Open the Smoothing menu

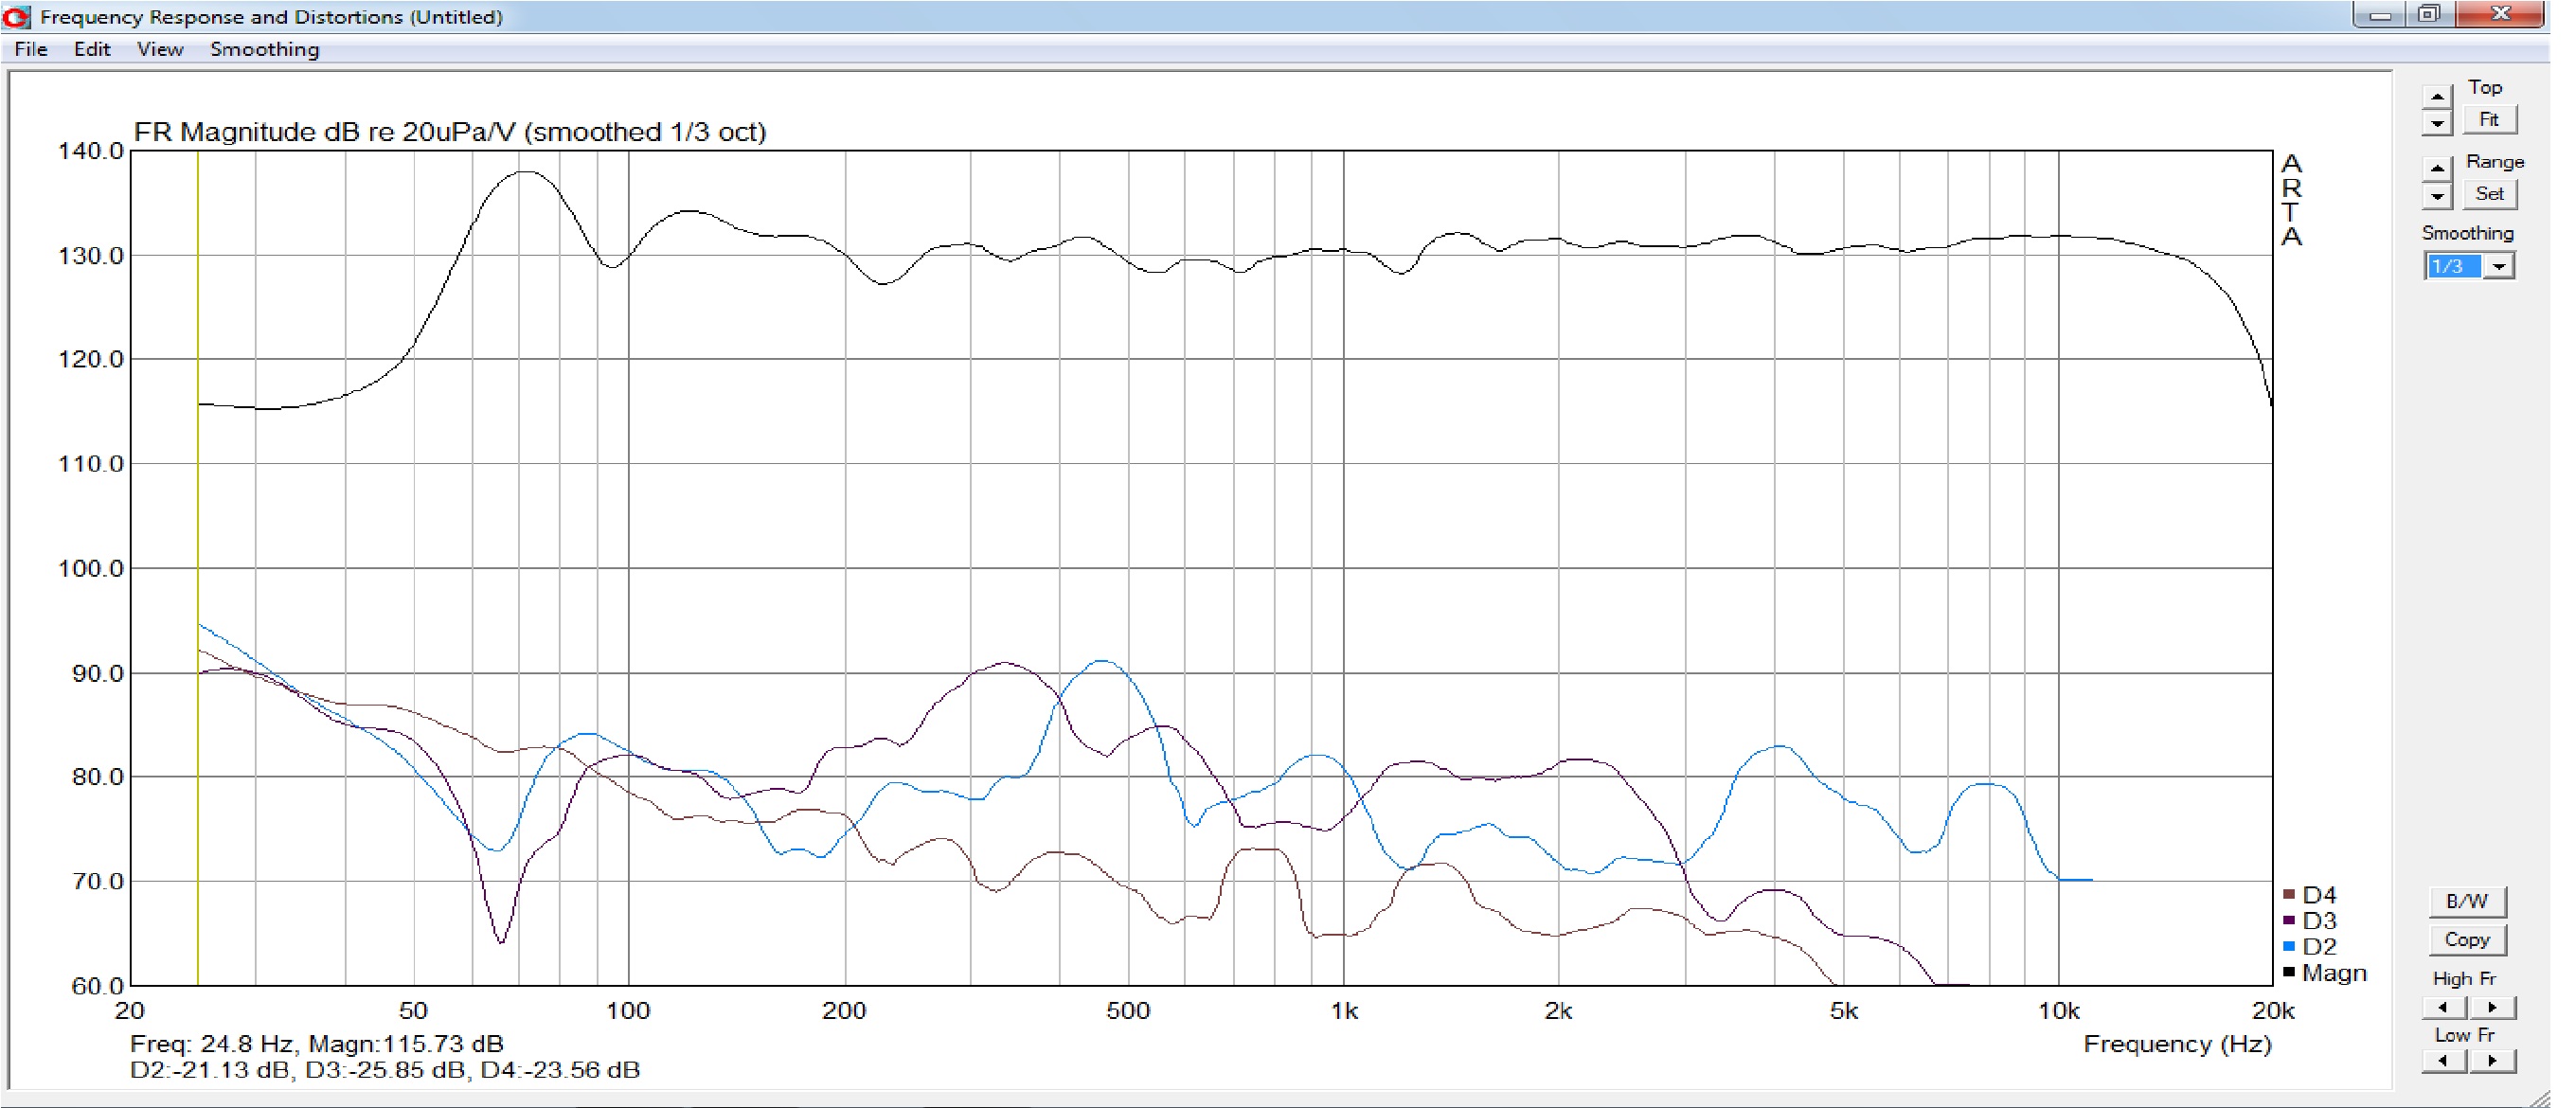(264, 49)
